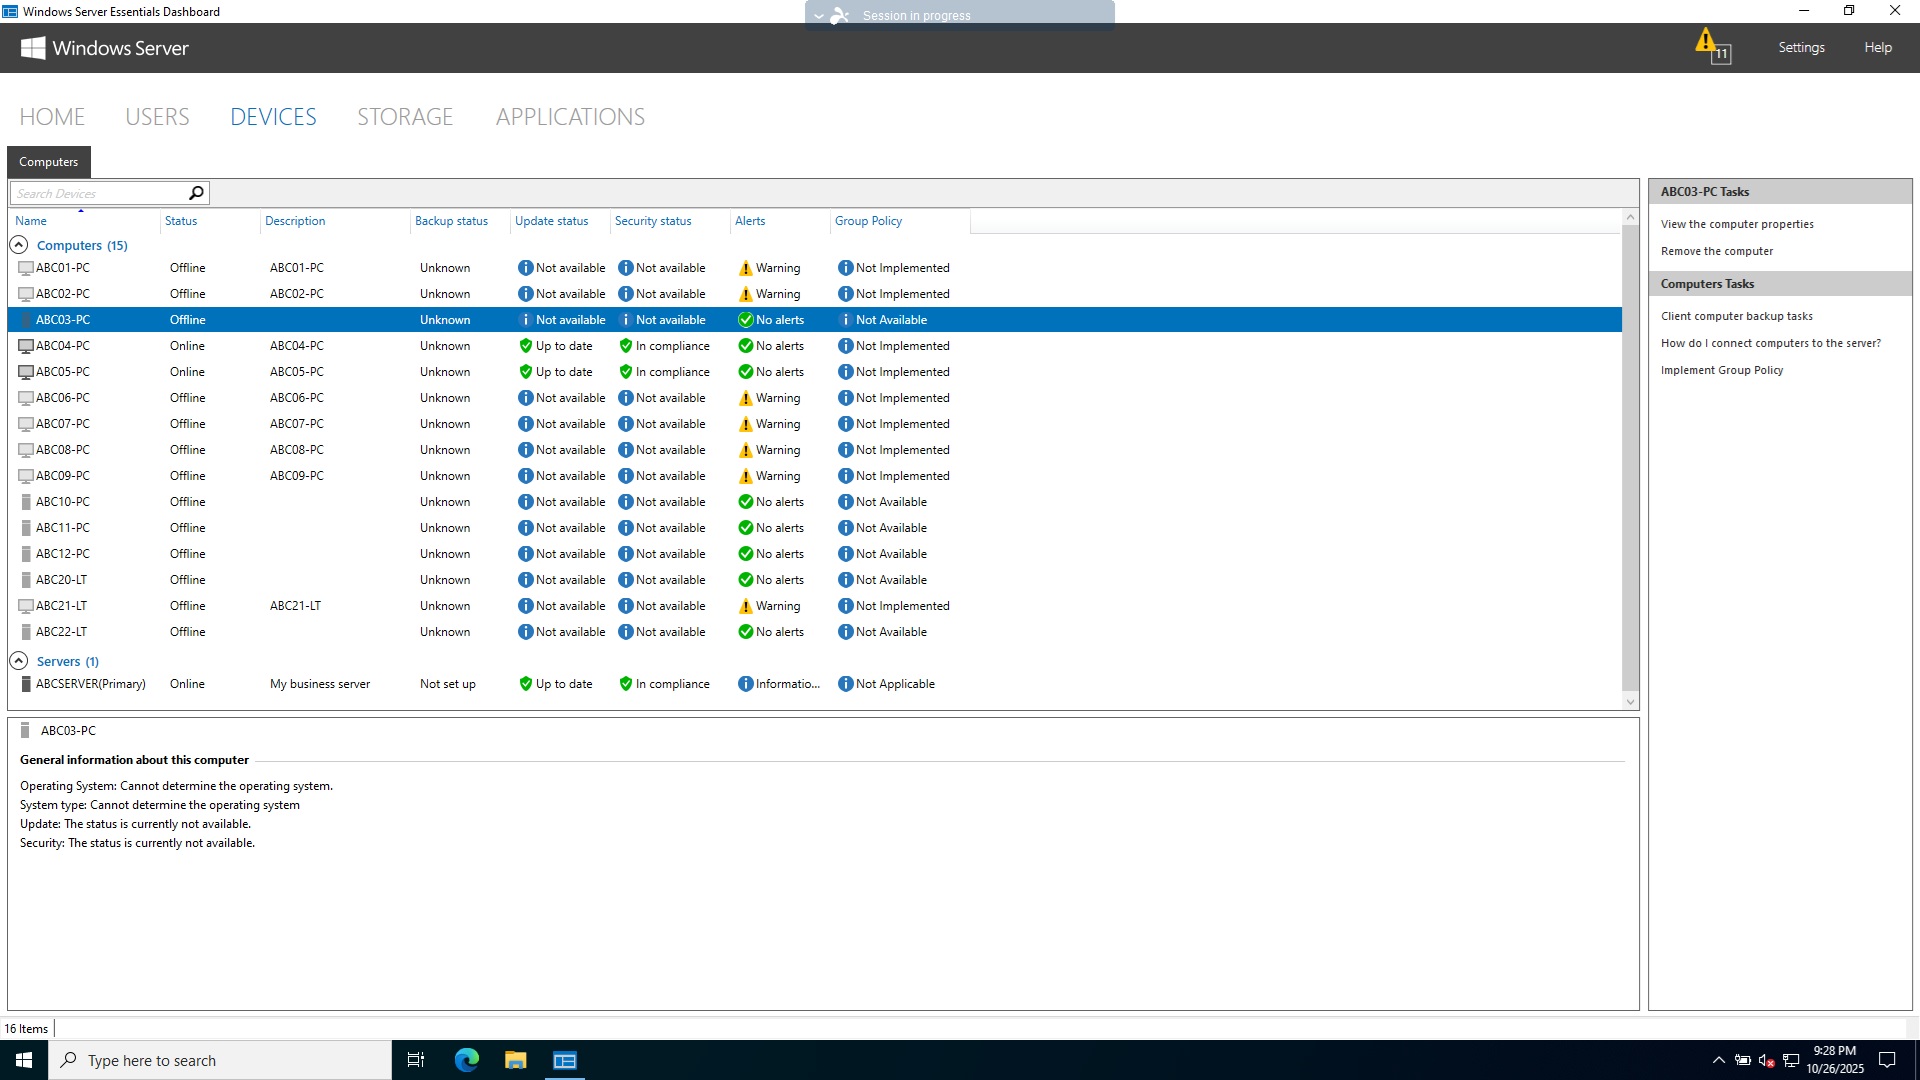Open Microsoft Edge from the taskbar
The width and height of the screenshot is (1920, 1080).
(467, 1060)
